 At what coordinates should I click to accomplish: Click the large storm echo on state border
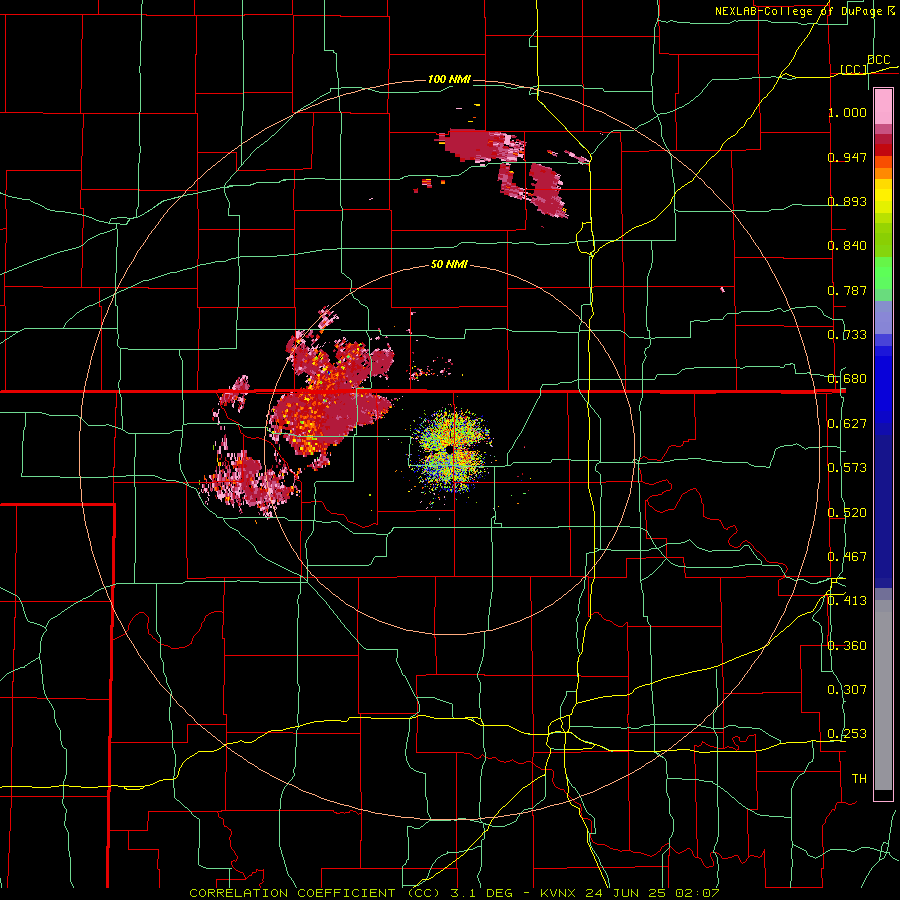tap(330, 396)
